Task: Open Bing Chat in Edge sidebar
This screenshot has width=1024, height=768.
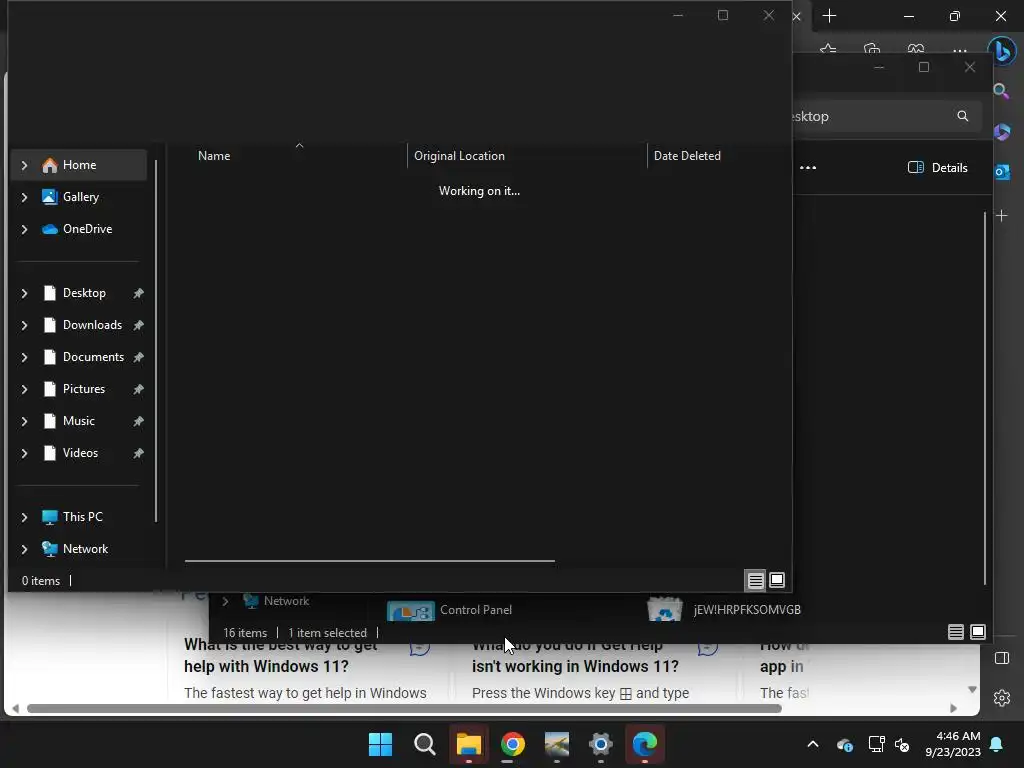Action: pyautogui.click(x=1002, y=52)
